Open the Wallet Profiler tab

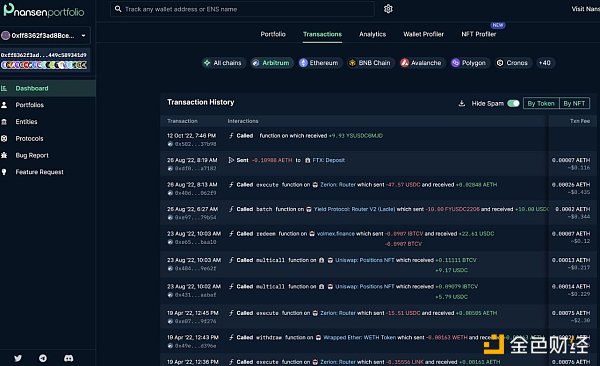(423, 34)
